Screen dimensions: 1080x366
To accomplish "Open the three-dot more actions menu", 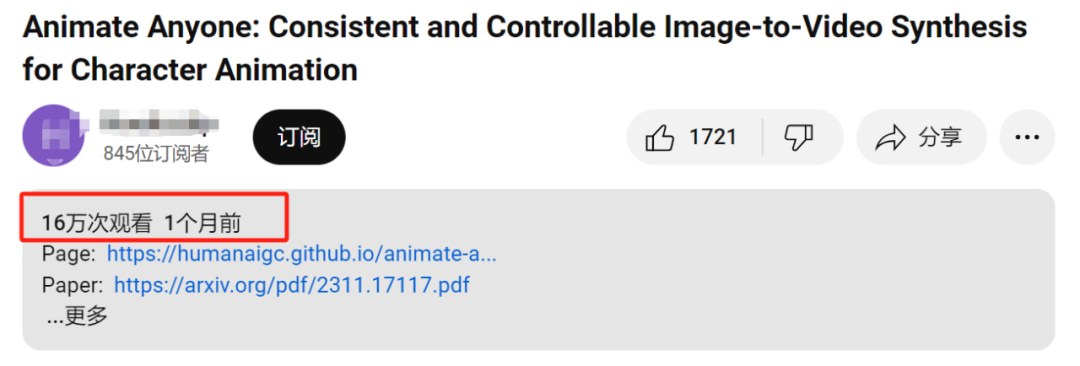I will click(x=1026, y=137).
